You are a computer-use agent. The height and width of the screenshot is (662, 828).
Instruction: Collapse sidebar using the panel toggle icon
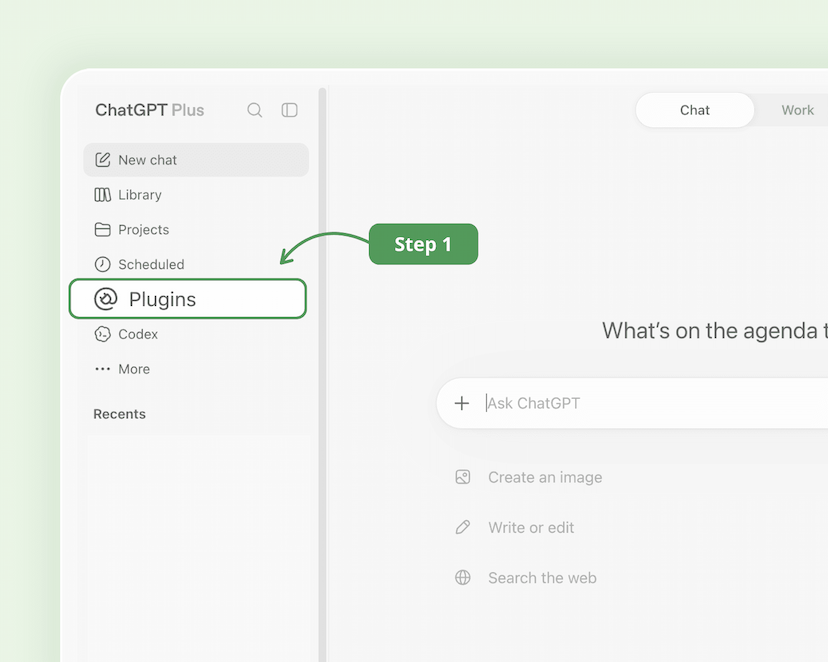289,110
